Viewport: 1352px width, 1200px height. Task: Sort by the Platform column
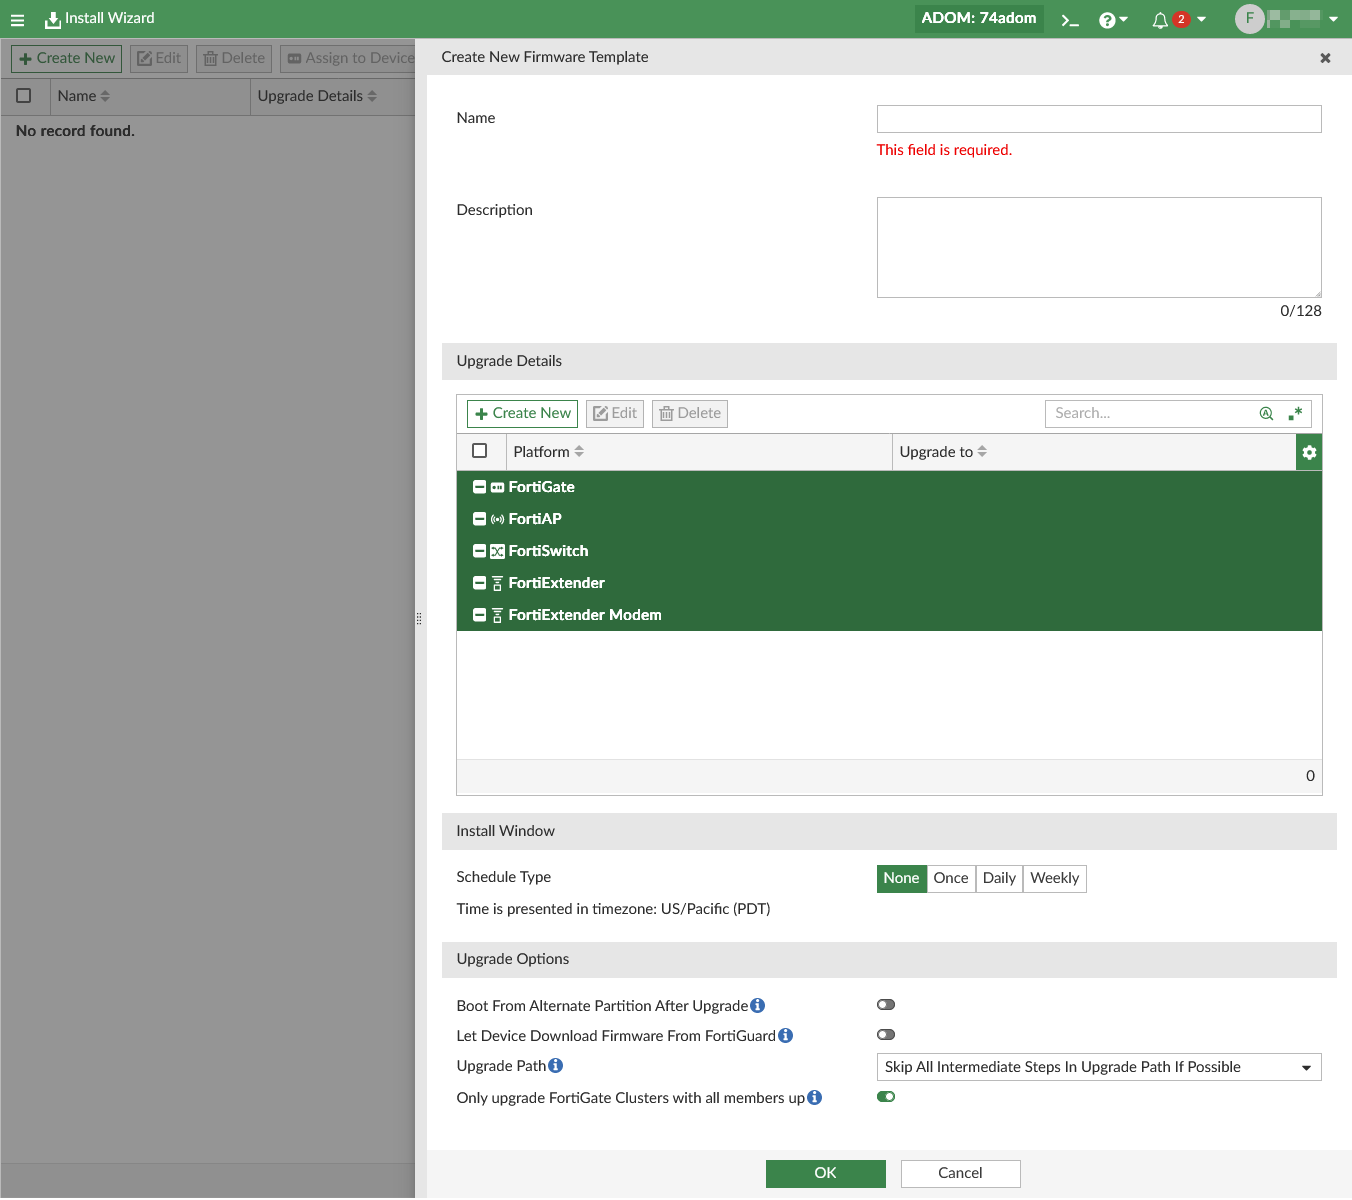548,452
